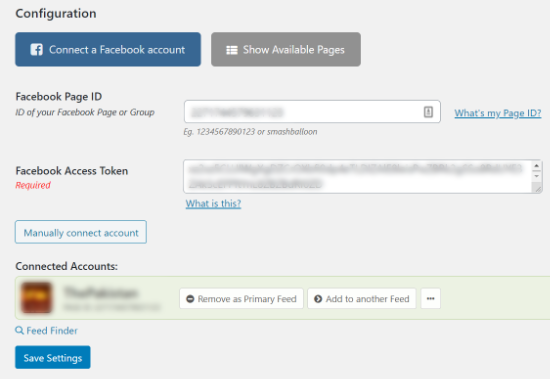Open the Feed Finder link
Screen dimensions: 550x379
46,331
